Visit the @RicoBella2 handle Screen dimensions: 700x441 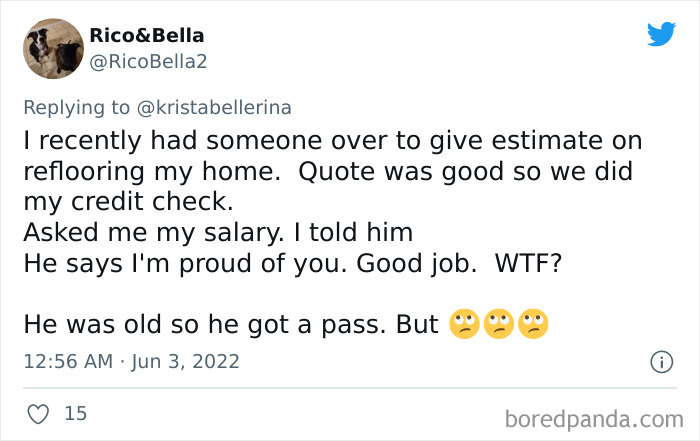coord(148,62)
